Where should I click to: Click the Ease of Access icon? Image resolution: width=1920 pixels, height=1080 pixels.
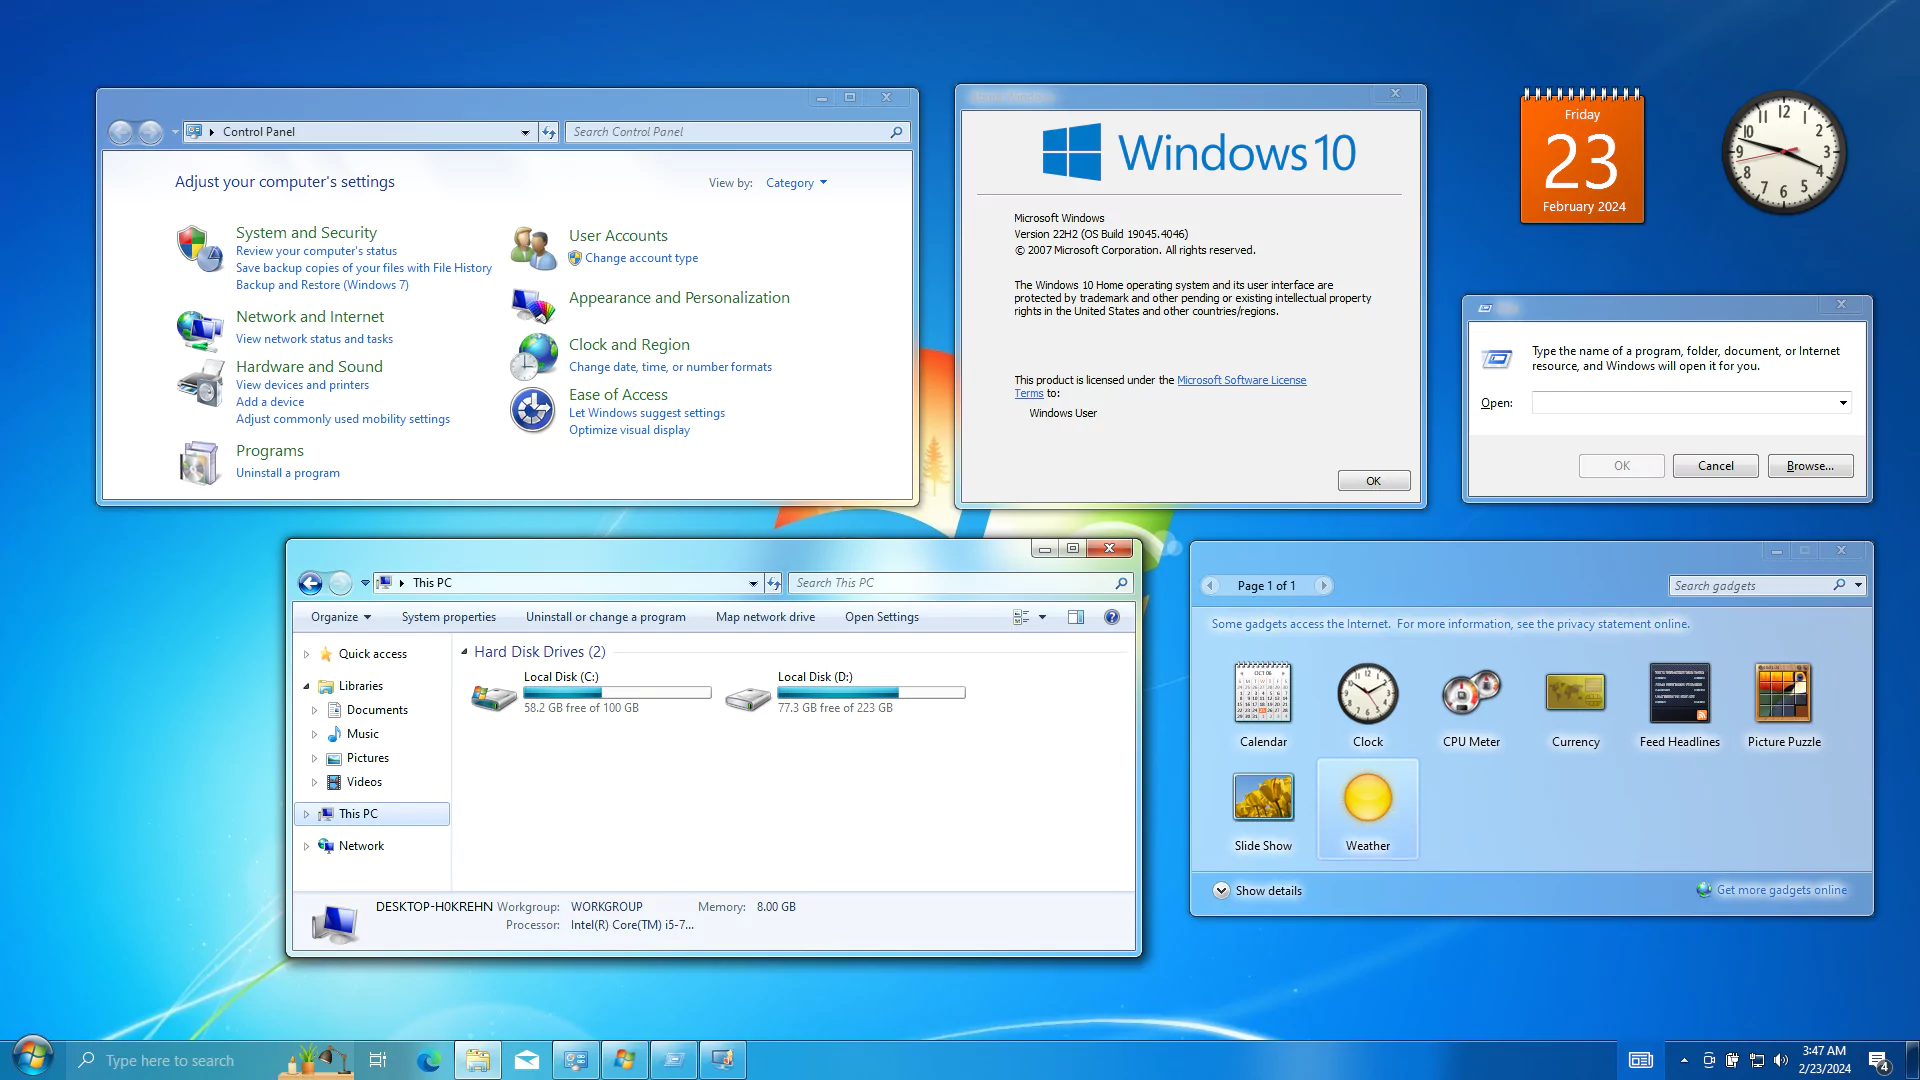pyautogui.click(x=533, y=410)
